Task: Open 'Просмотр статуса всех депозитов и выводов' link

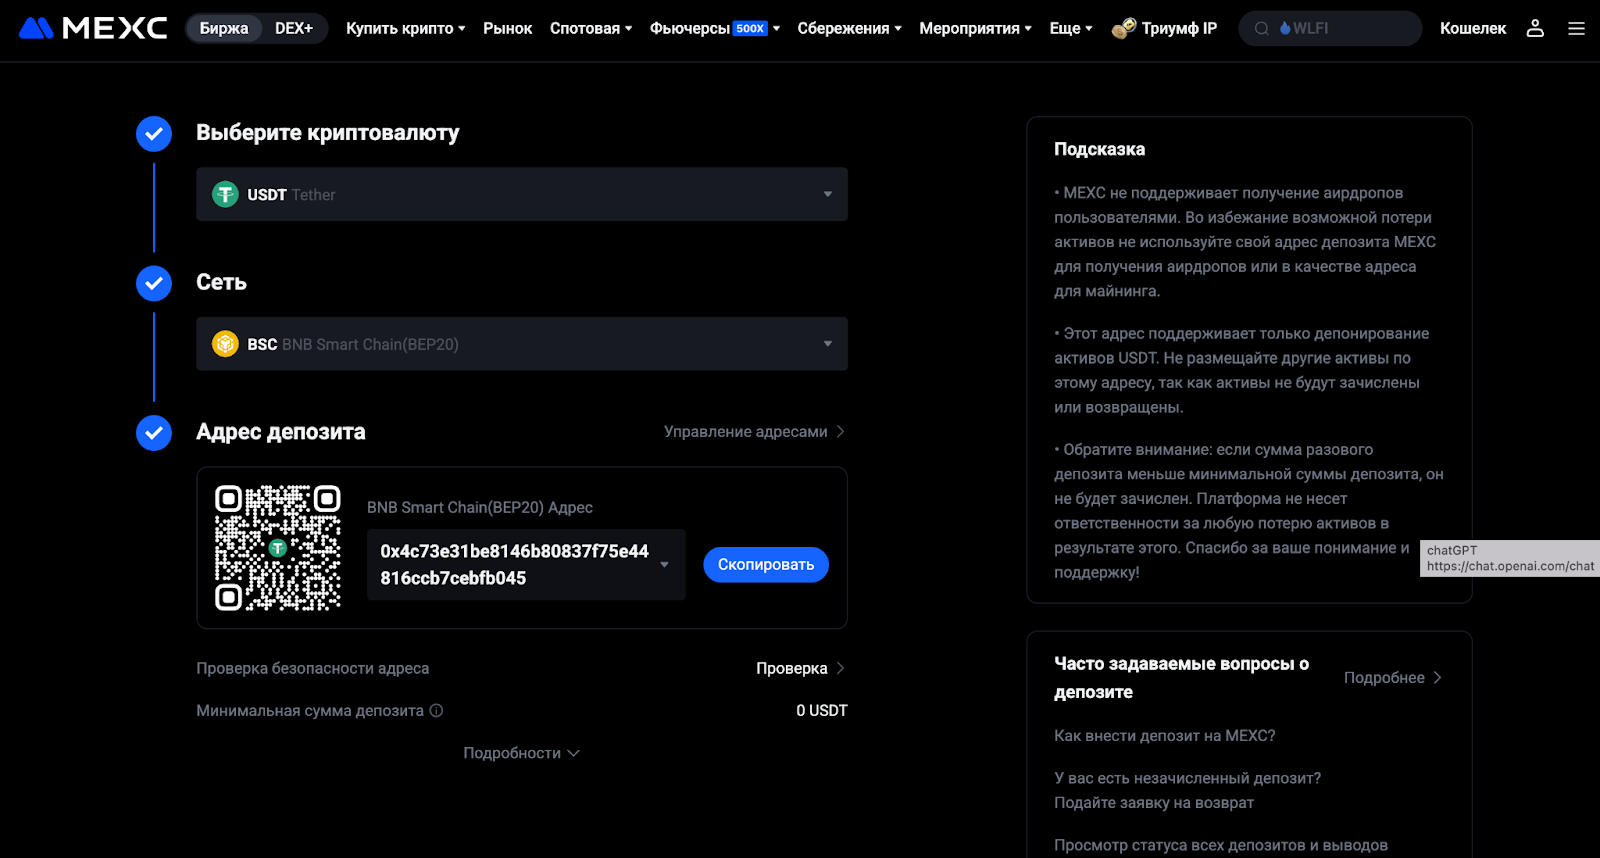Action: [1221, 845]
